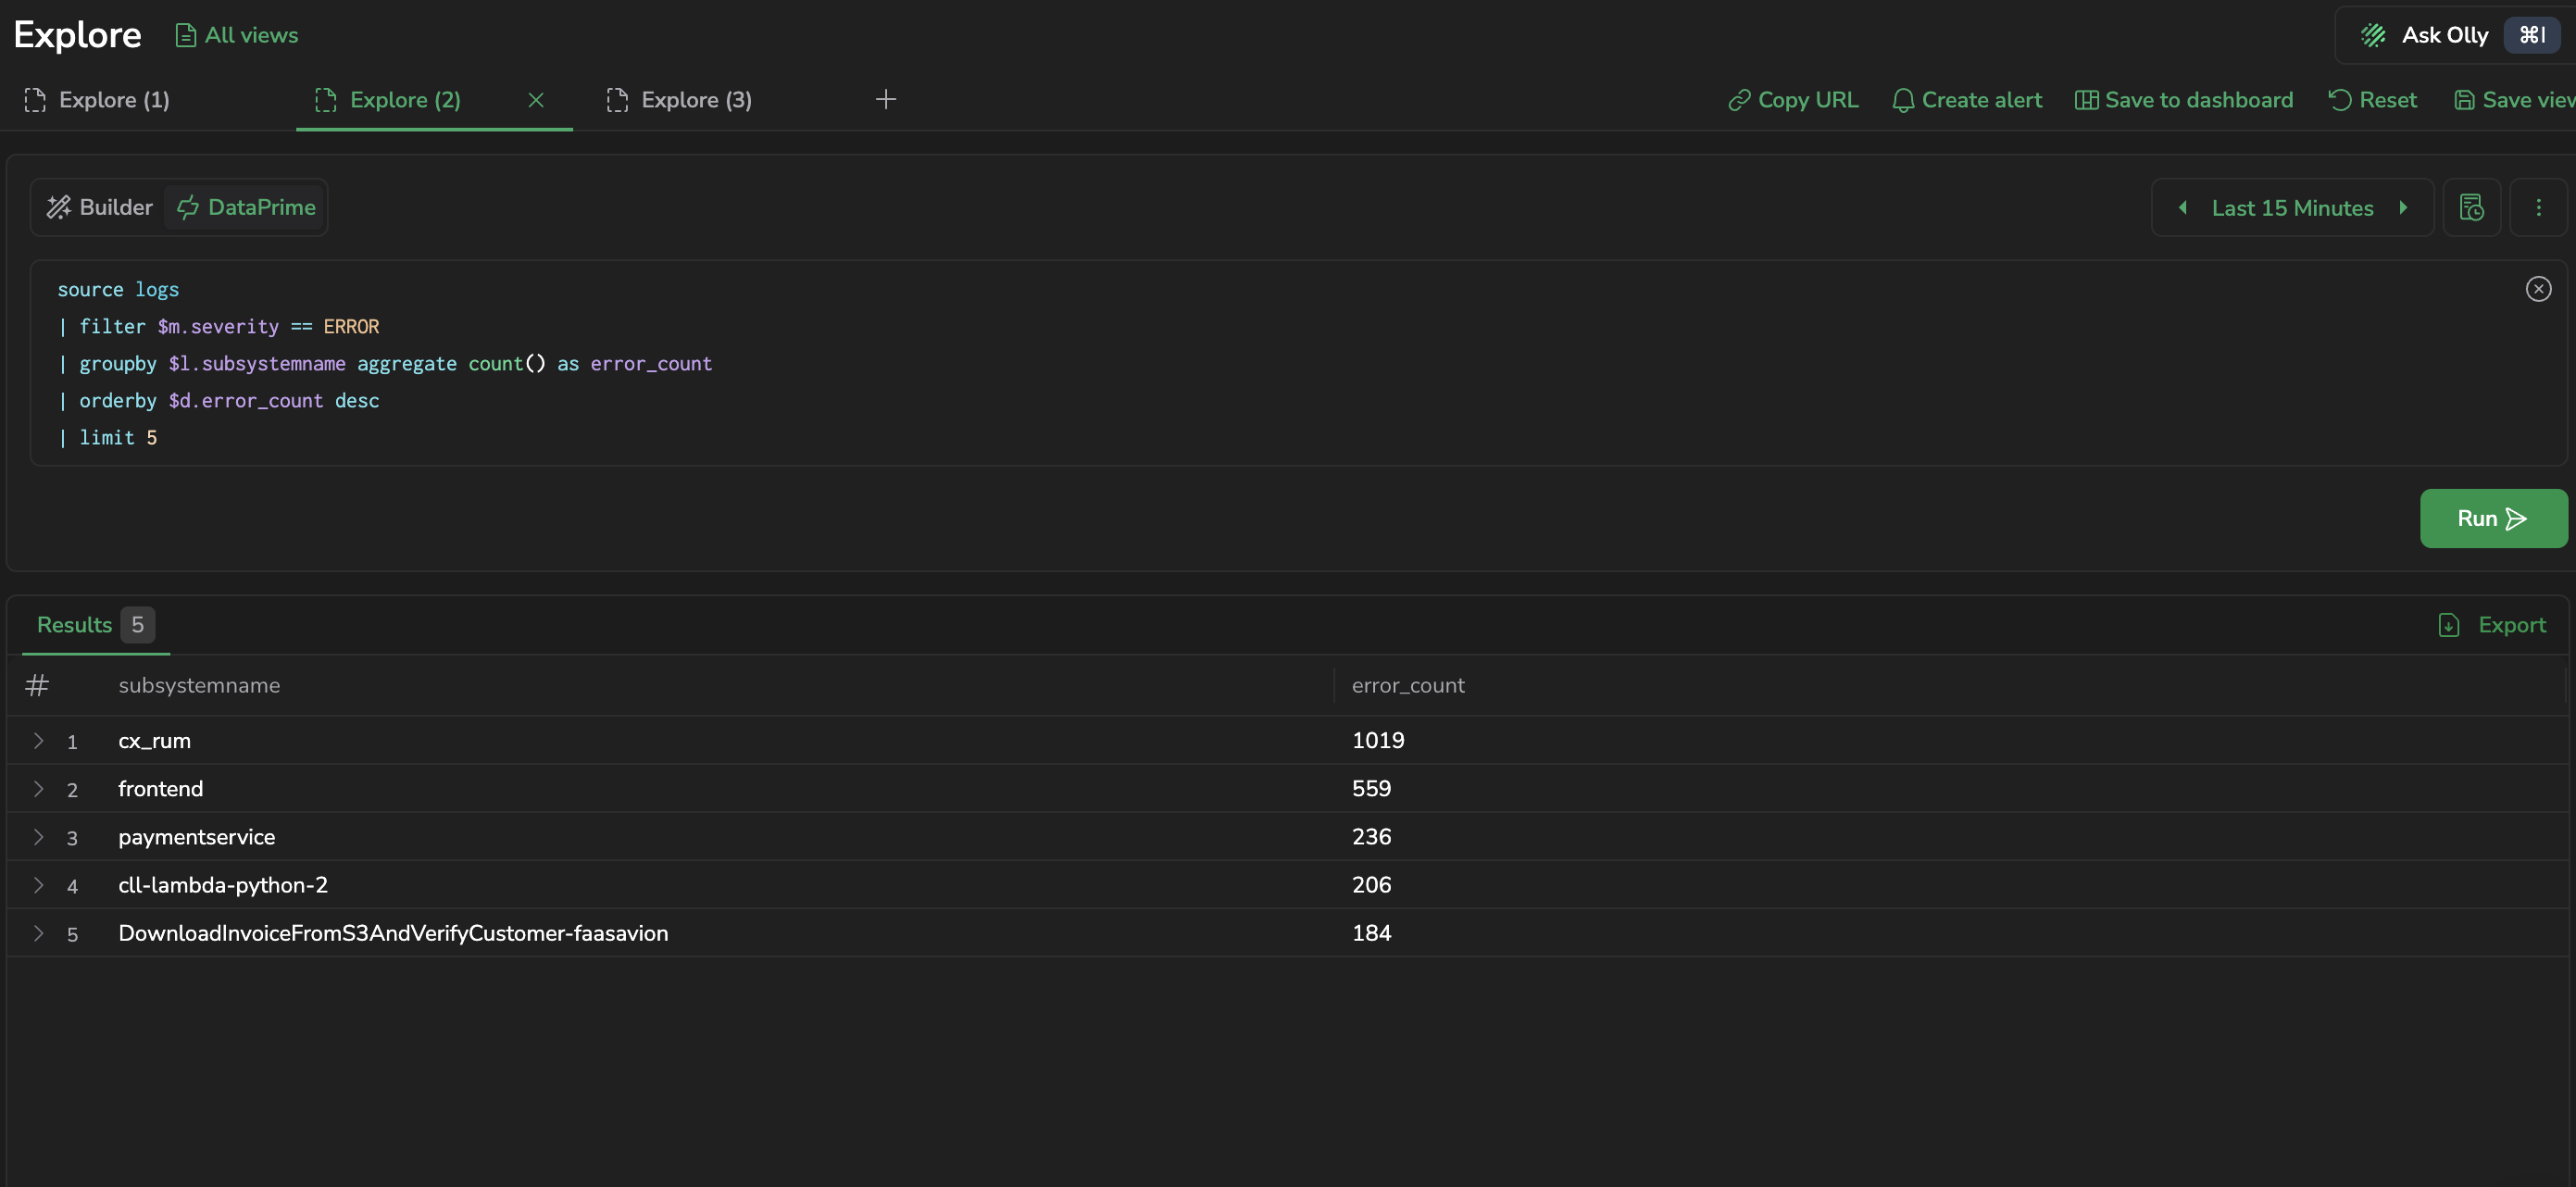Step to the next time range arrow

2403,207
